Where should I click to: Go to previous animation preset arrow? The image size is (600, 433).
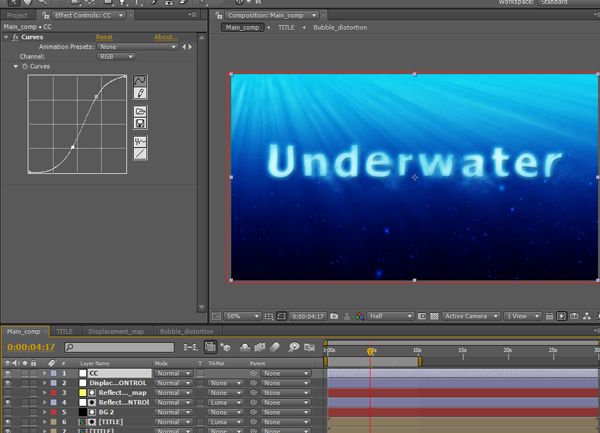(x=184, y=47)
